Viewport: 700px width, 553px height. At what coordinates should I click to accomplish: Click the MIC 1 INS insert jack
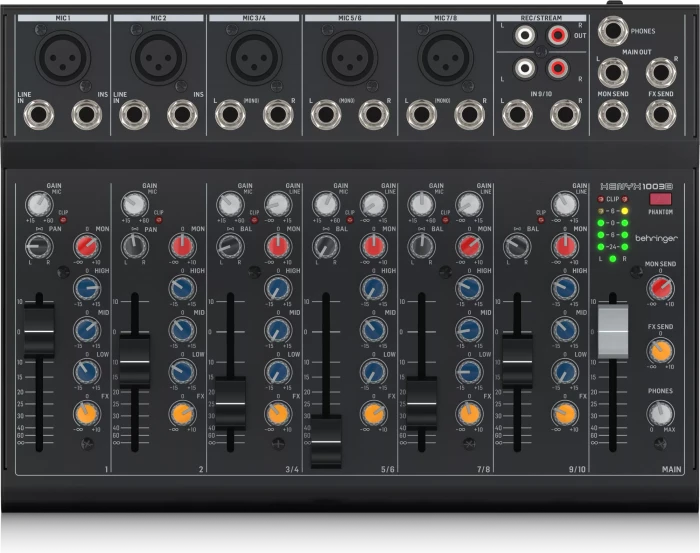87,115
